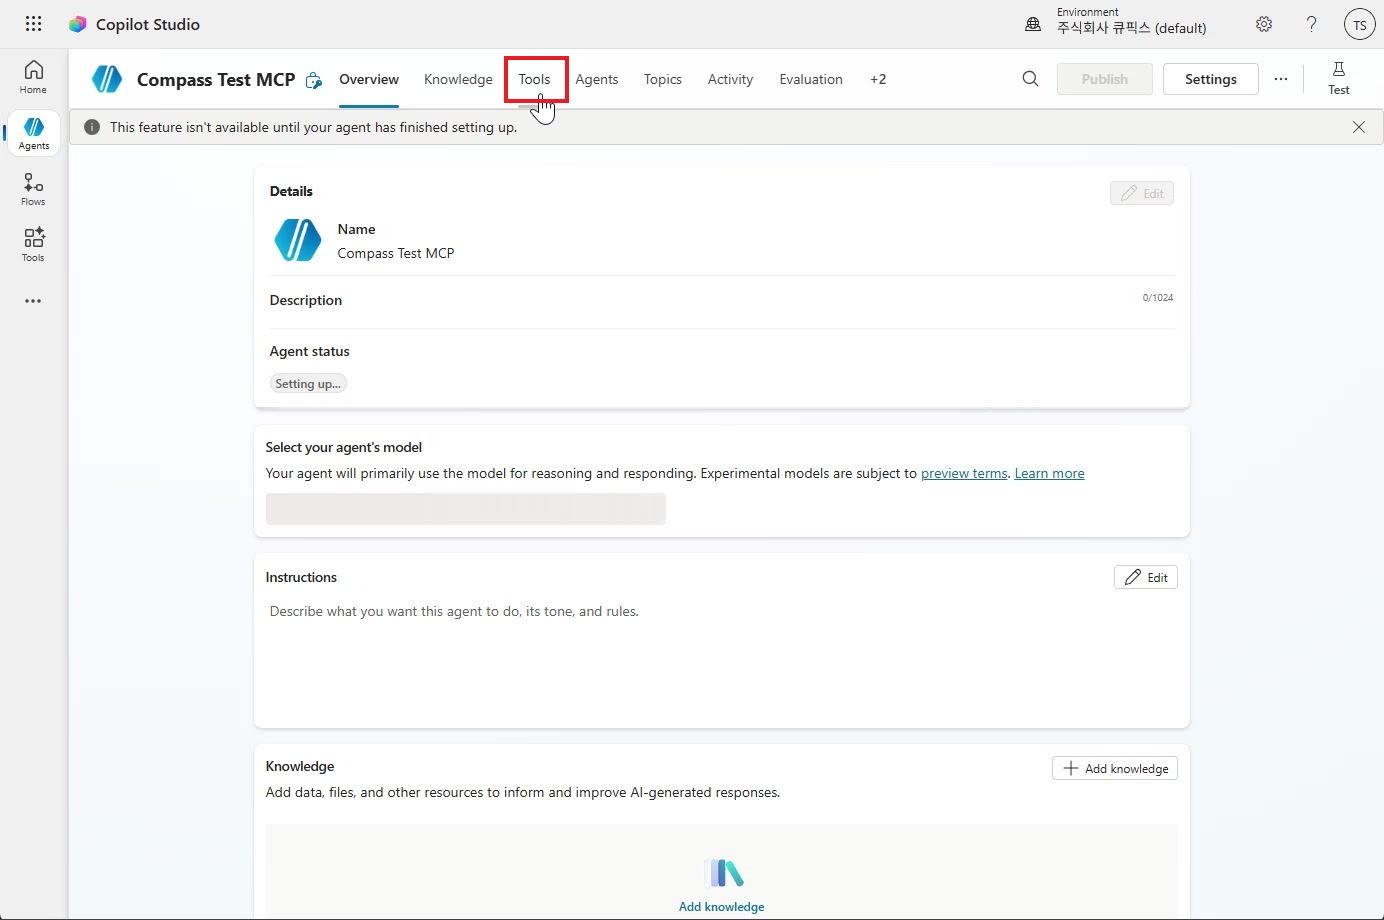Viewport: 1384px width, 920px height.
Task: Open the more options ellipsis near Settings
Action: (x=1281, y=79)
